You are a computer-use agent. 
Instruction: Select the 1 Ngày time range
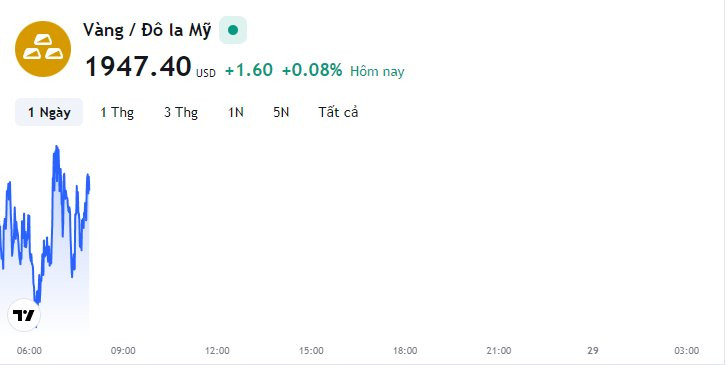(x=49, y=112)
